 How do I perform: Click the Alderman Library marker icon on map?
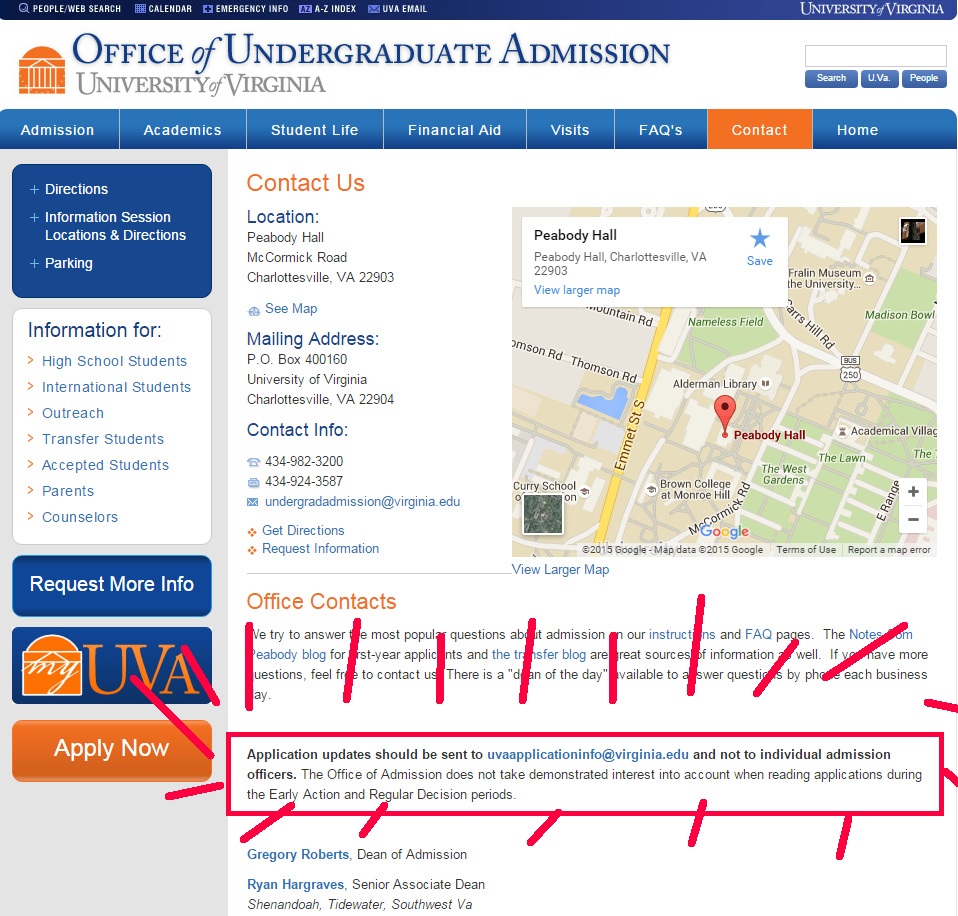[x=766, y=384]
